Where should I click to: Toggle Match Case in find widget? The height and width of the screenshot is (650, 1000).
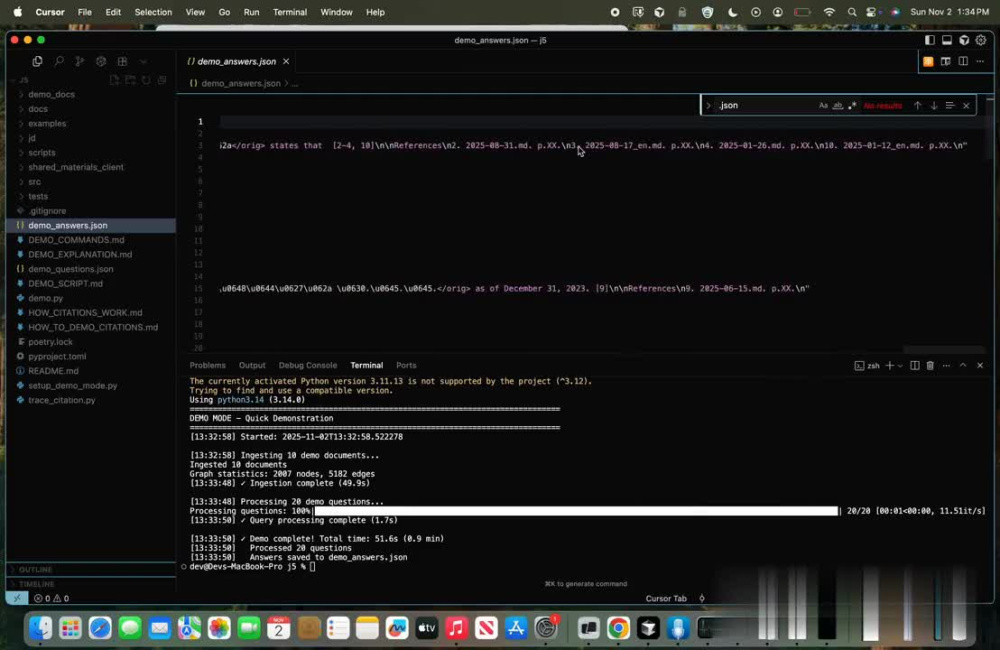click(823, 105)
